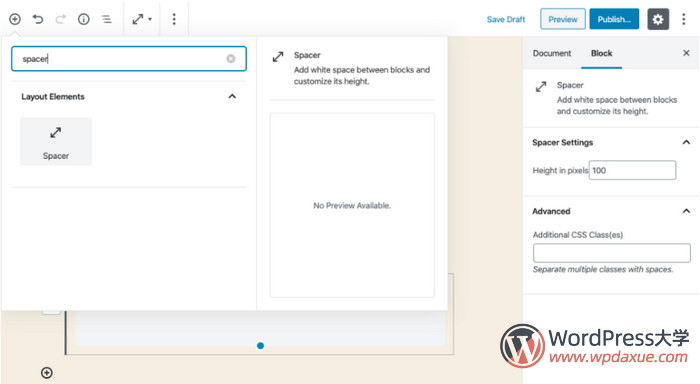Open block more options vertical dots
The image size is (700, 384).
[174, 19]
